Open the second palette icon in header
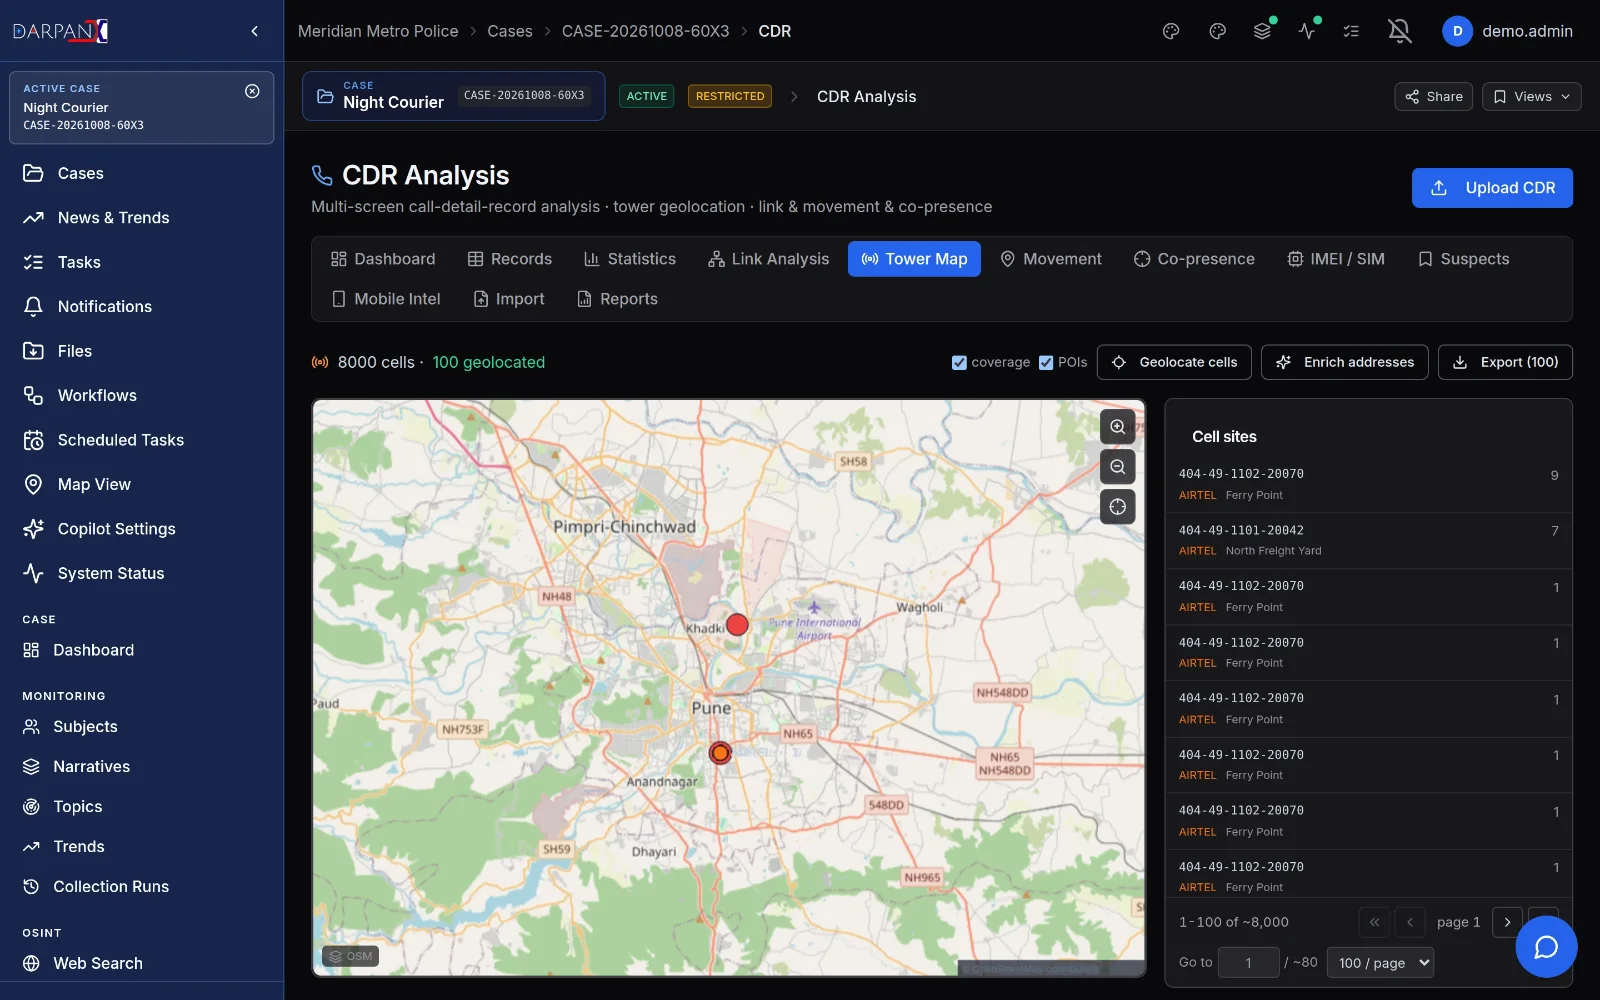The height and width of the screenshot is (1000, 1600). [x=1217, y=31]
